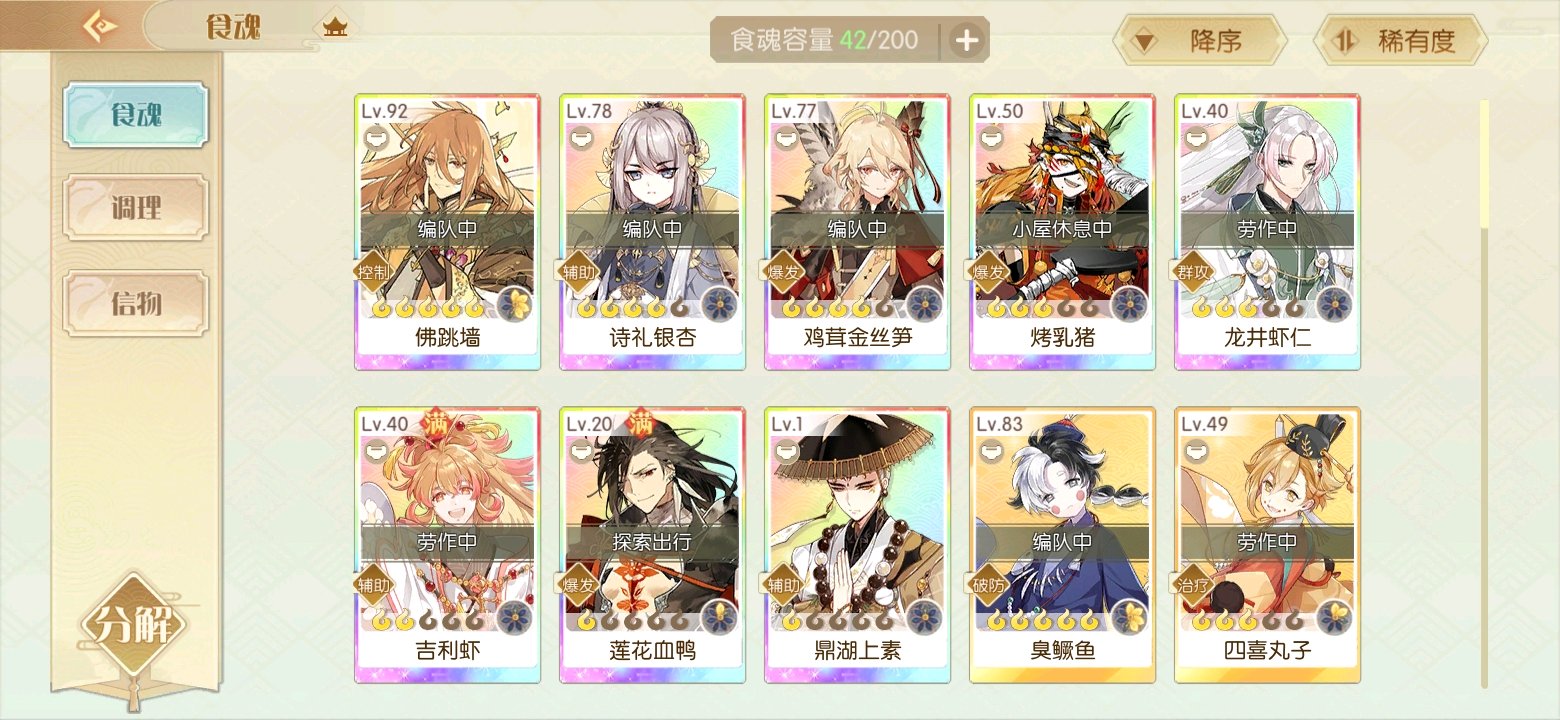Tap the golden flower badge on 佛跳墙 card

[x=515, y=304]
